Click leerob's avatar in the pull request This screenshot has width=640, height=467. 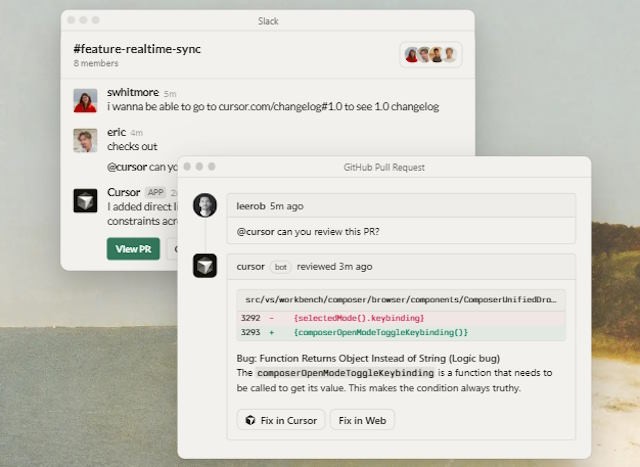pos(205,205)
